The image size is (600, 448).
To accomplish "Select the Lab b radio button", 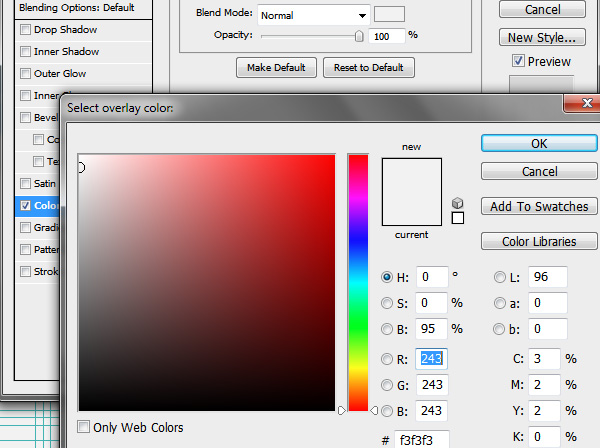I will 499,329.
